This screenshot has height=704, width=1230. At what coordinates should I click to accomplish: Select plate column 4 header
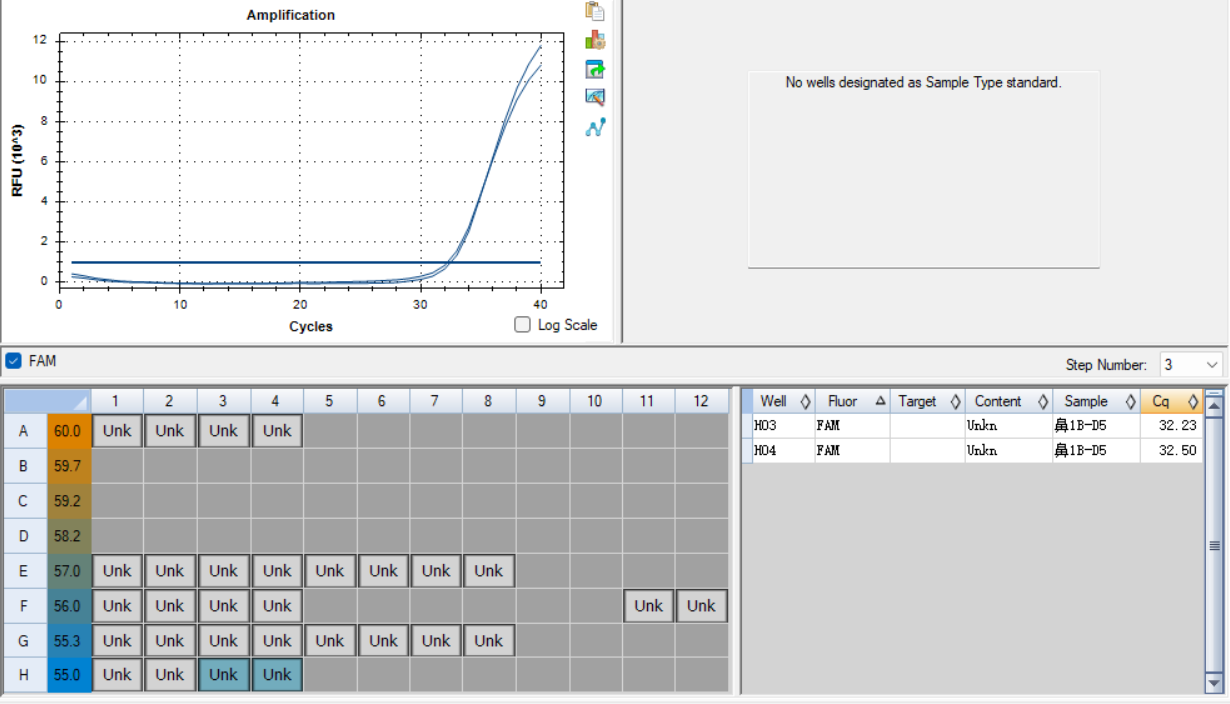coord(277,401)
